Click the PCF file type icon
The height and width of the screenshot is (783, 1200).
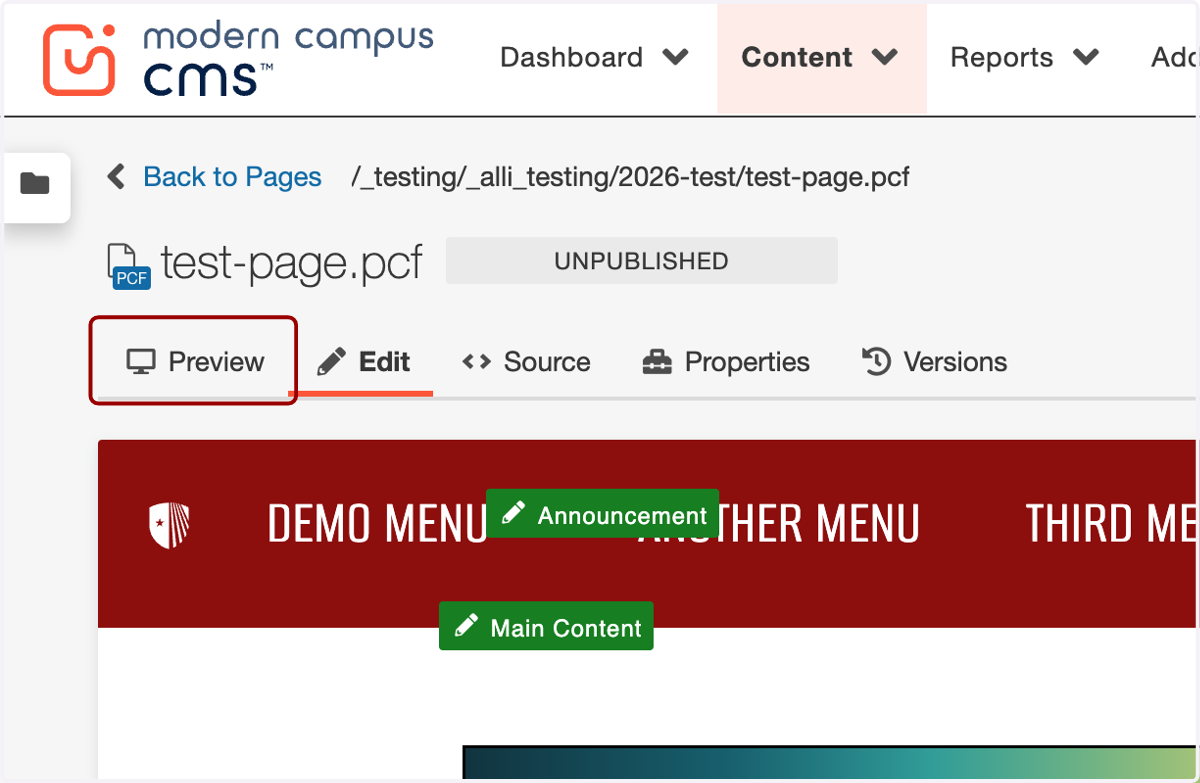(x=129, y=265)
